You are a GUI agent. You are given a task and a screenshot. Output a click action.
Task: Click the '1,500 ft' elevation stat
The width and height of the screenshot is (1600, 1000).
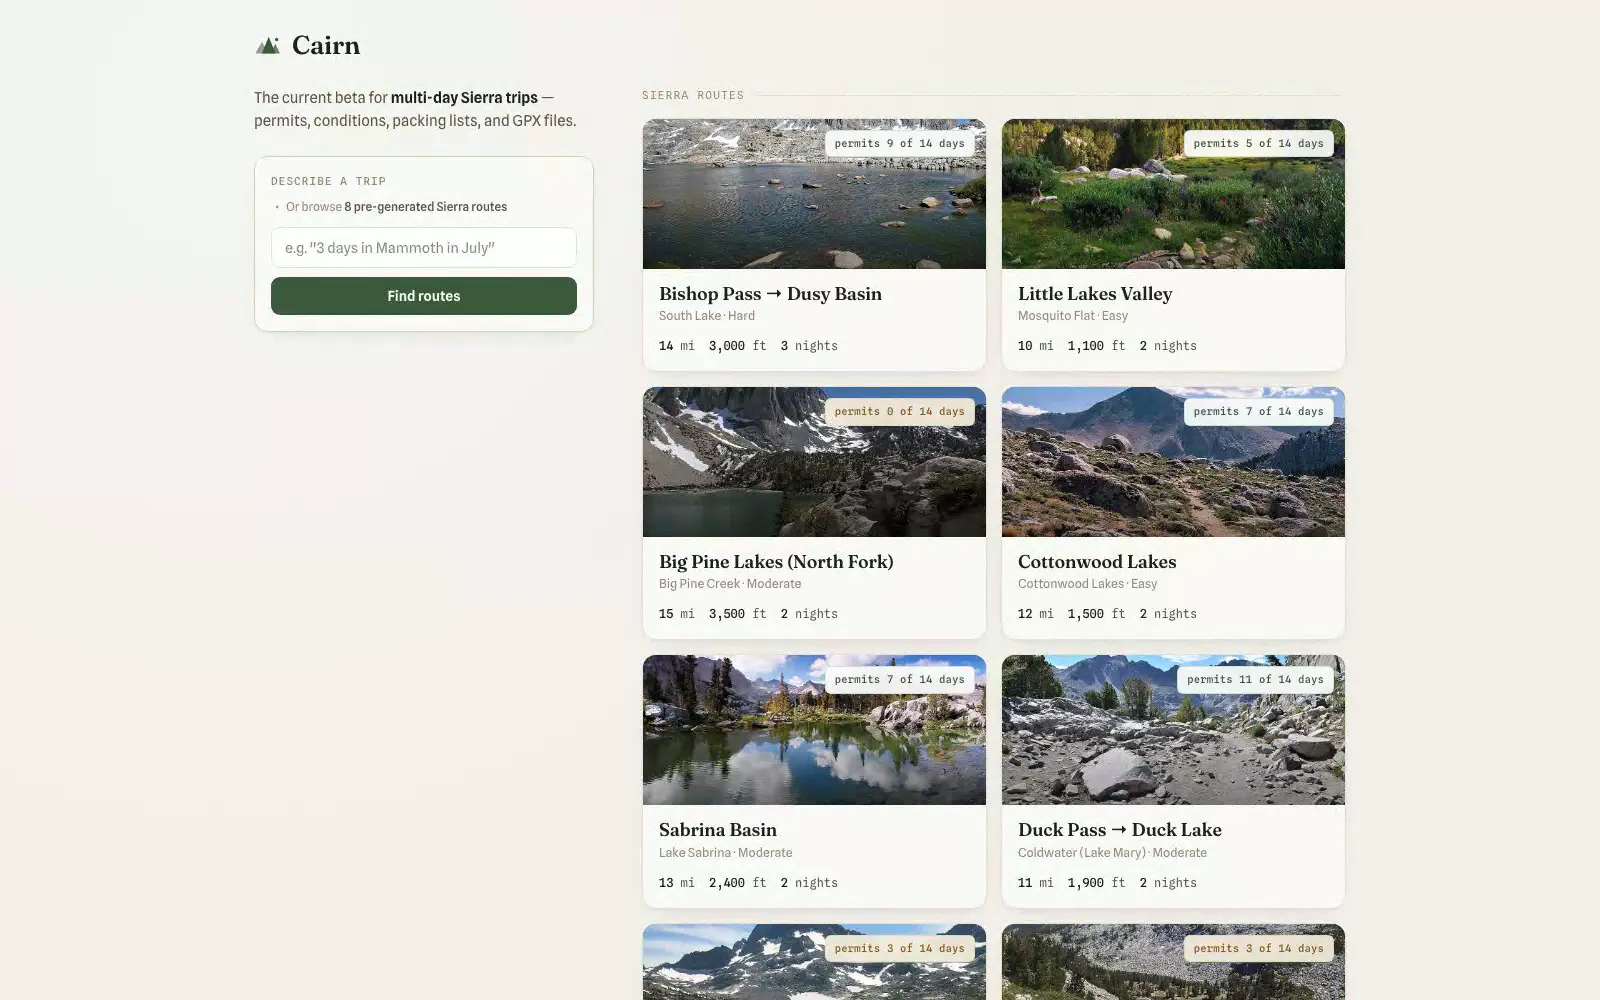click(1096, 614)
